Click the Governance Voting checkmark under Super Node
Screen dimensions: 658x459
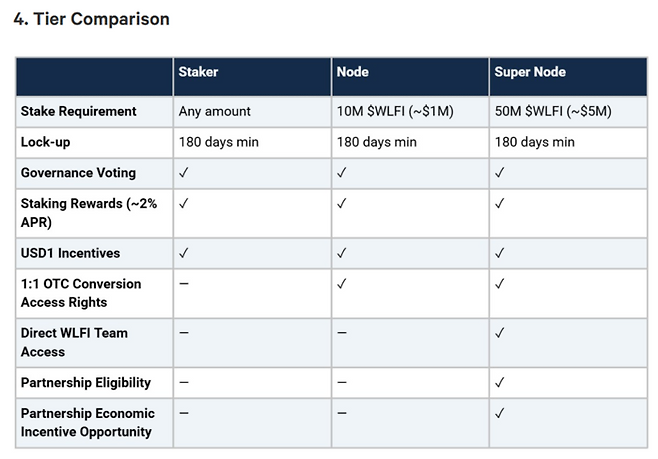point(500,173)
